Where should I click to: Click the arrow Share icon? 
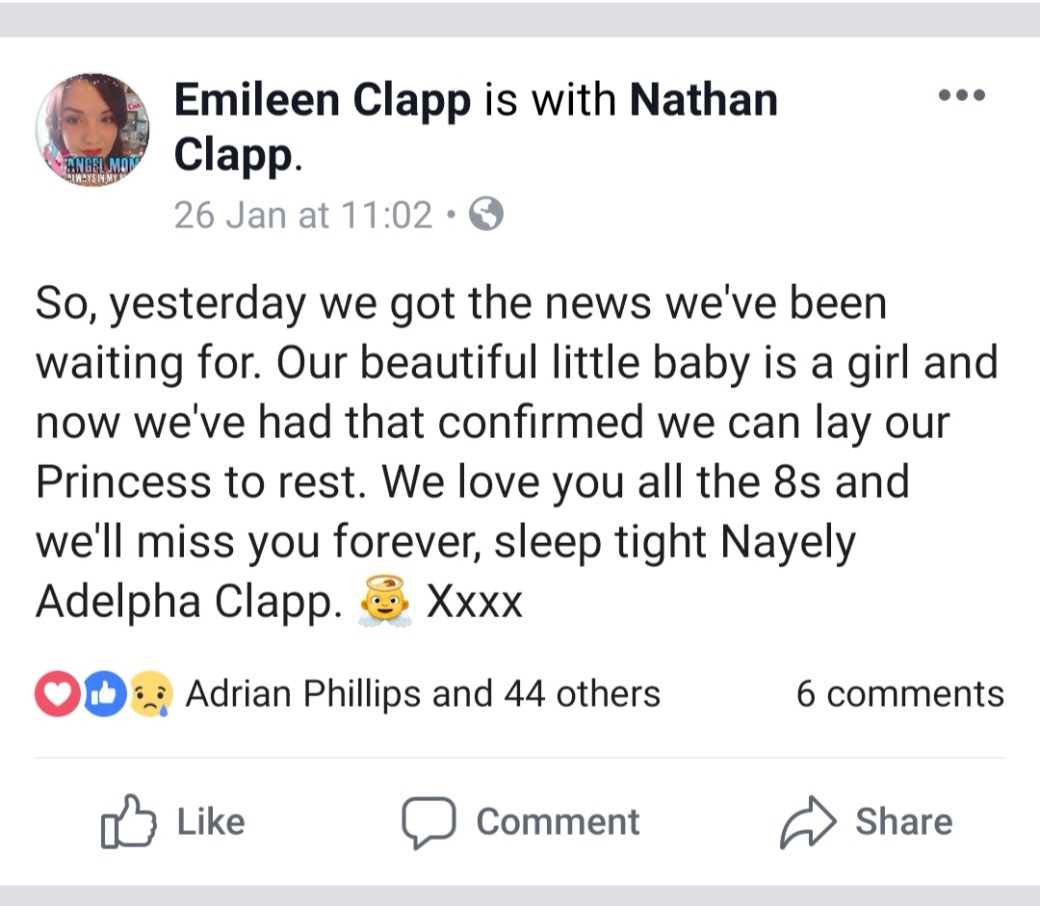(x=807, y=822)
